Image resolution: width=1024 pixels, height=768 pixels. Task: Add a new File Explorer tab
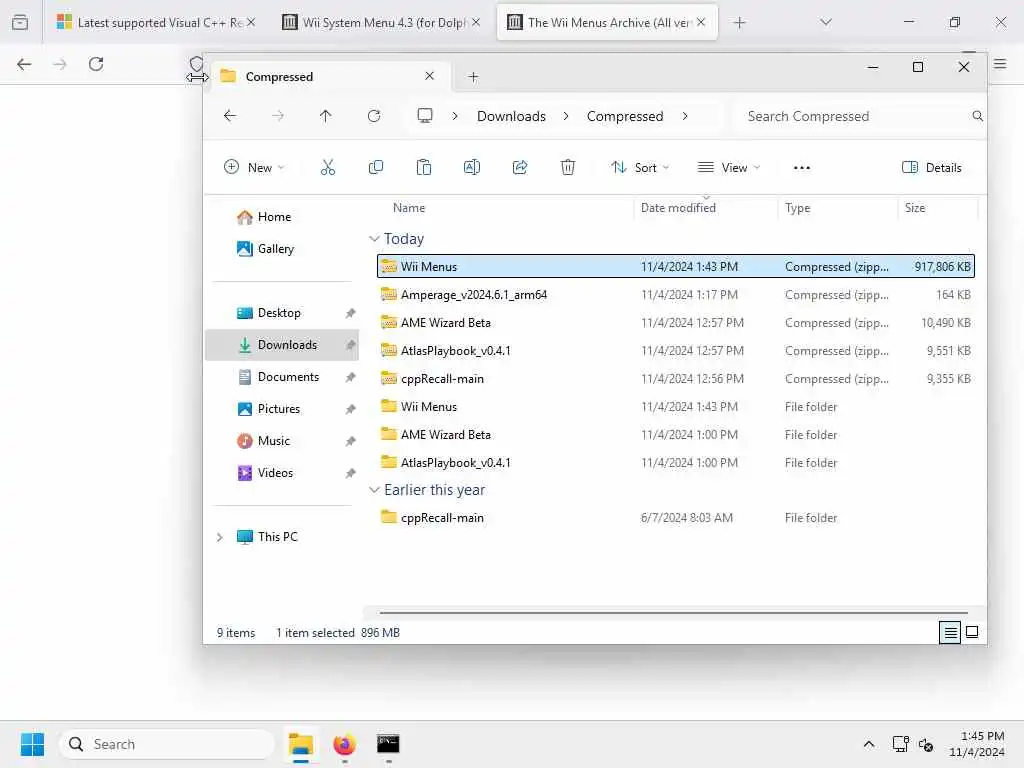click(x=473, y=77)
